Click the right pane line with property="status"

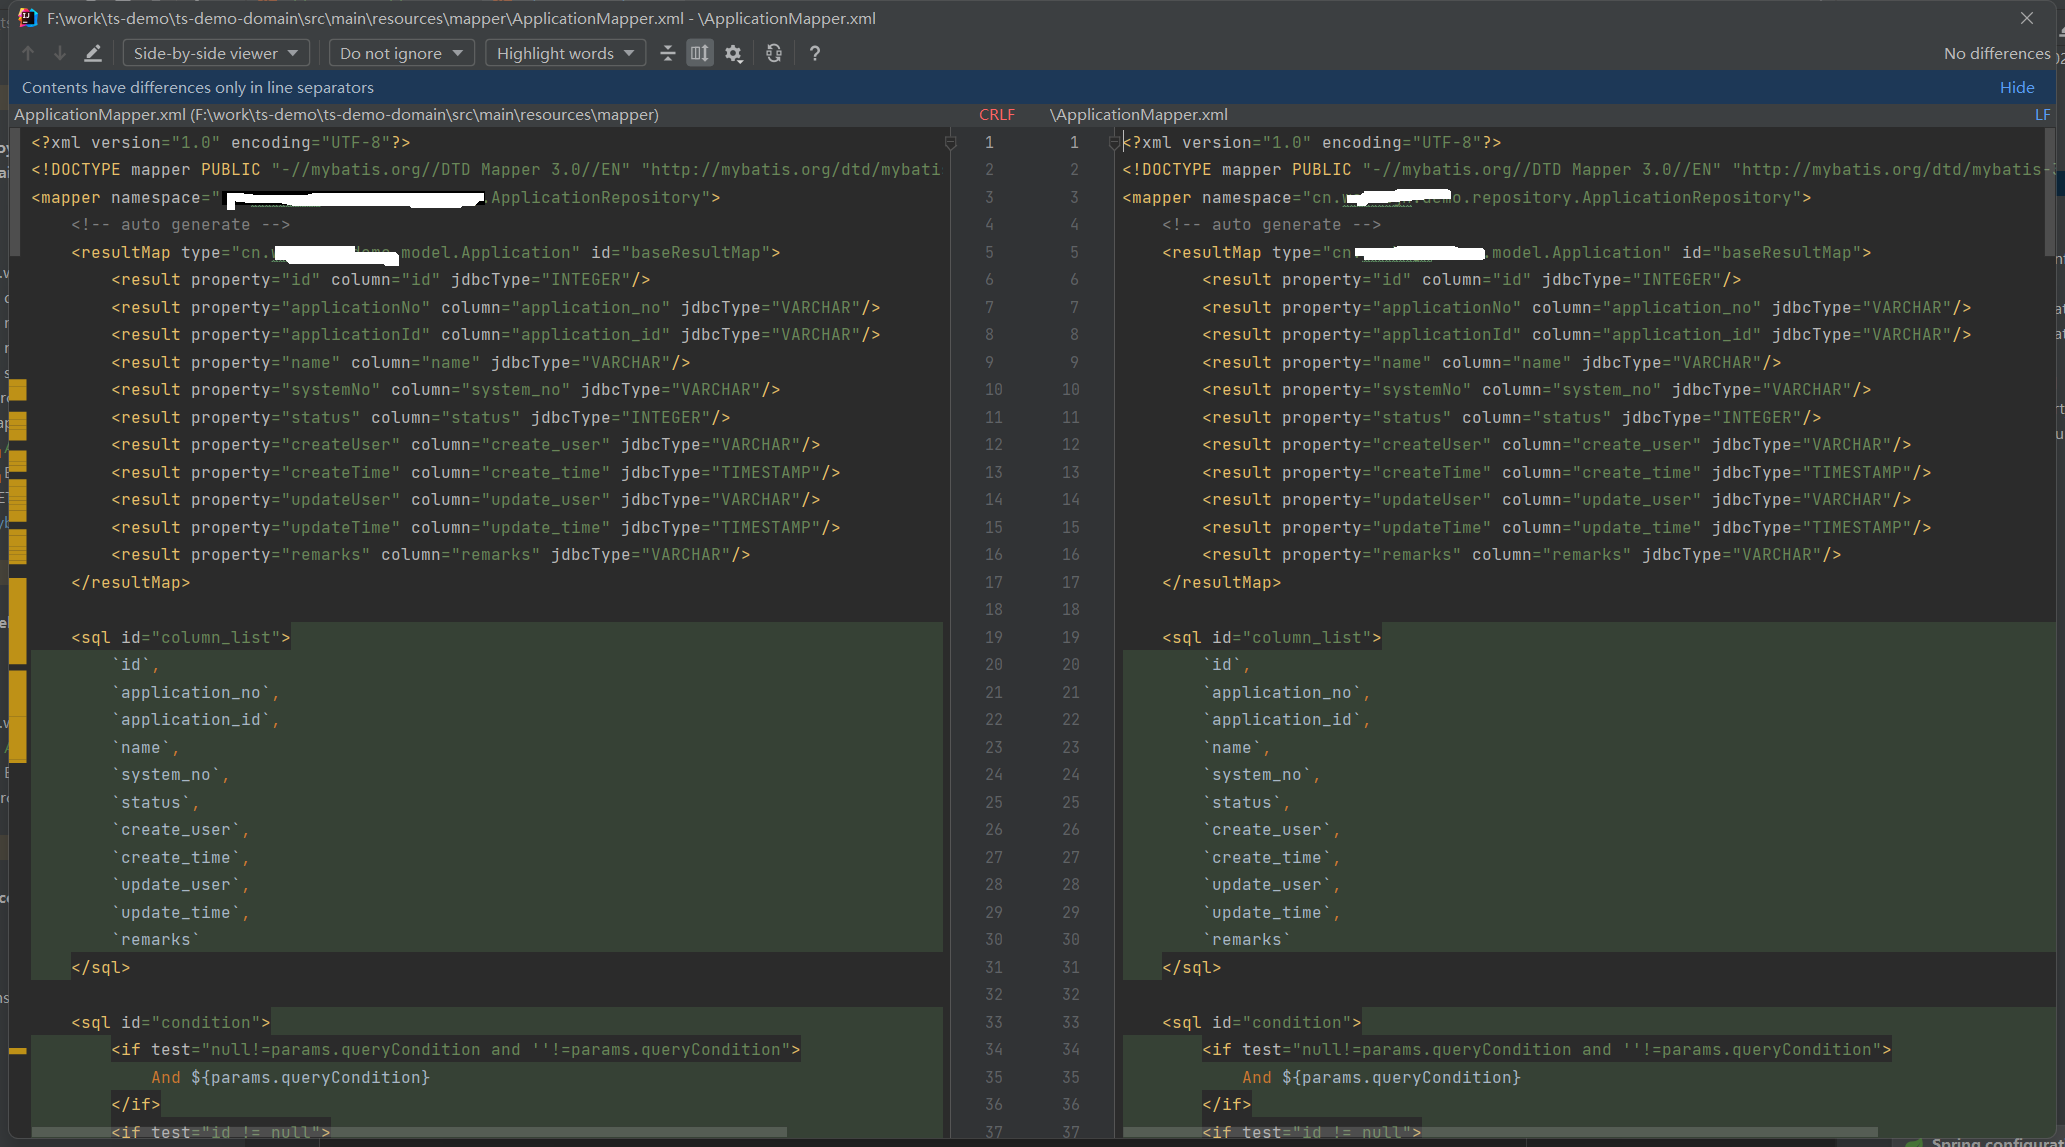click(x=1512, y=417)
